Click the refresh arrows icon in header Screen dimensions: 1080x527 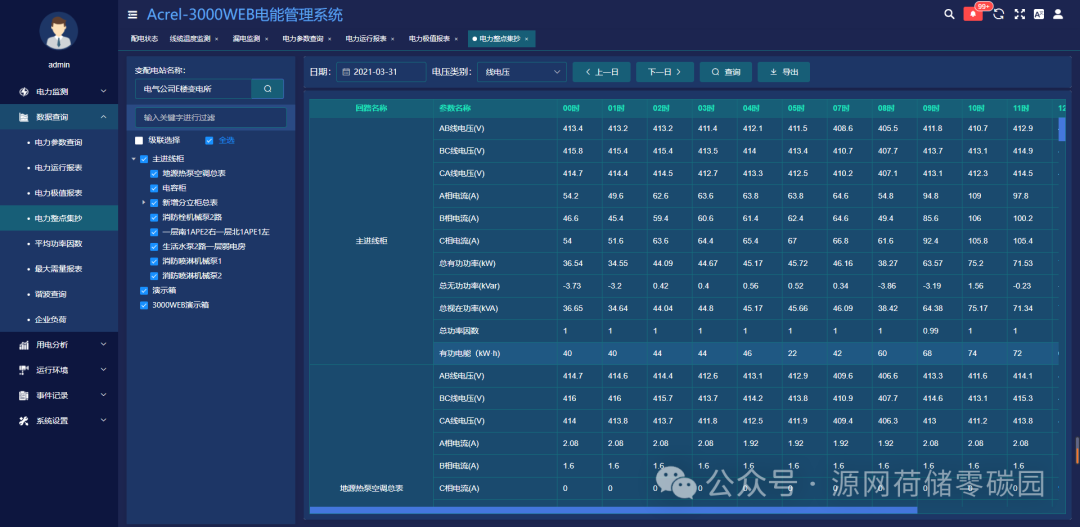point(998,14)
